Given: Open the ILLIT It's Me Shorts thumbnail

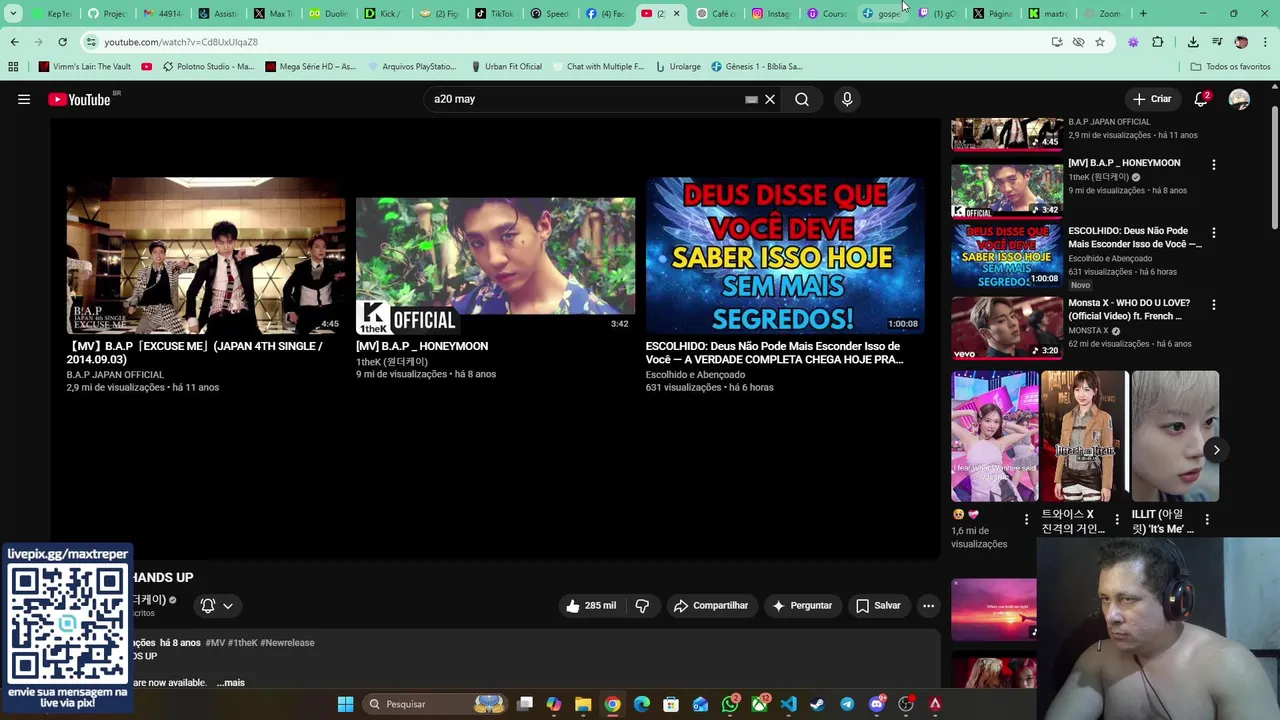Looking at the screenshot, I should [x=1175, y=436].
